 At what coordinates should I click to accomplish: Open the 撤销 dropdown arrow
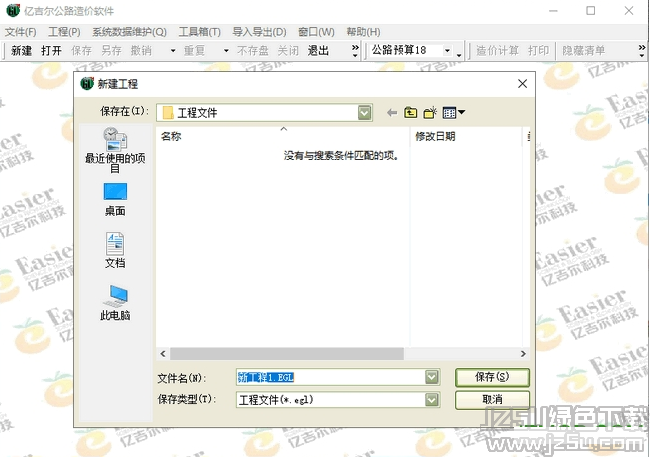click(173, 51)
